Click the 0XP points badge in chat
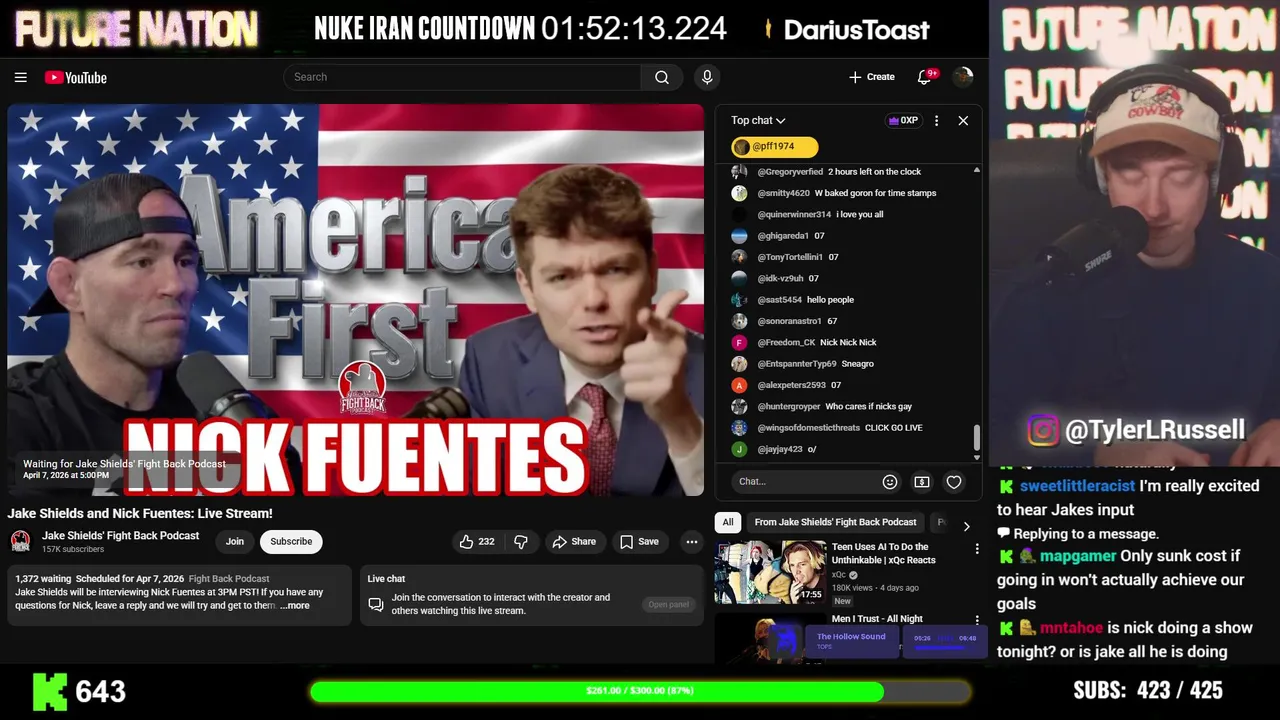1280x720 pixels. click(902, 120)
